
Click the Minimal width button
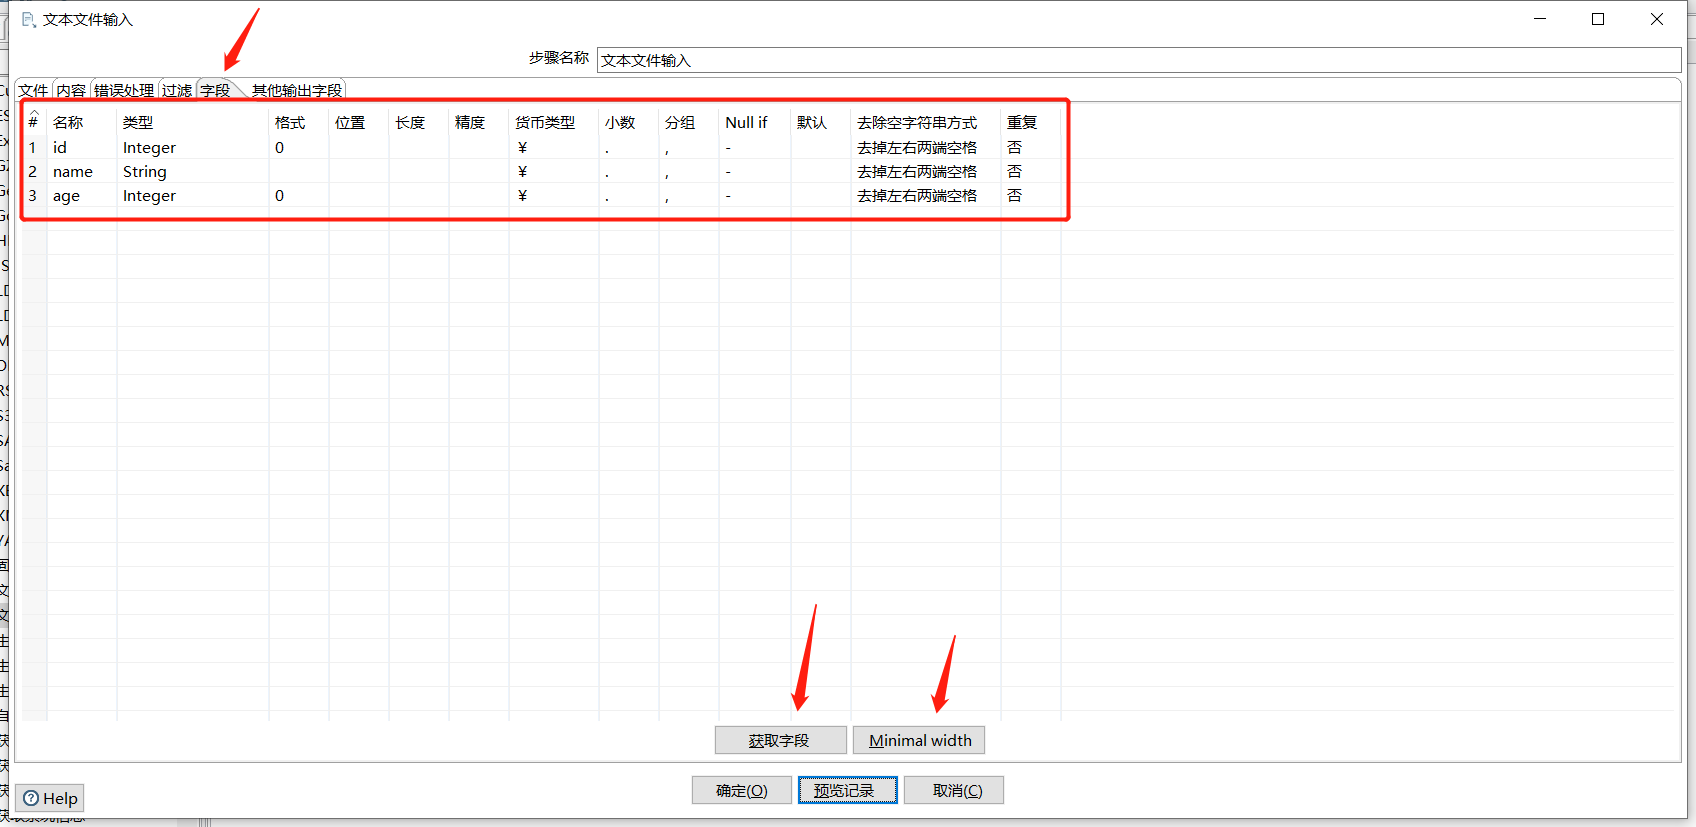tap(919, 740)
